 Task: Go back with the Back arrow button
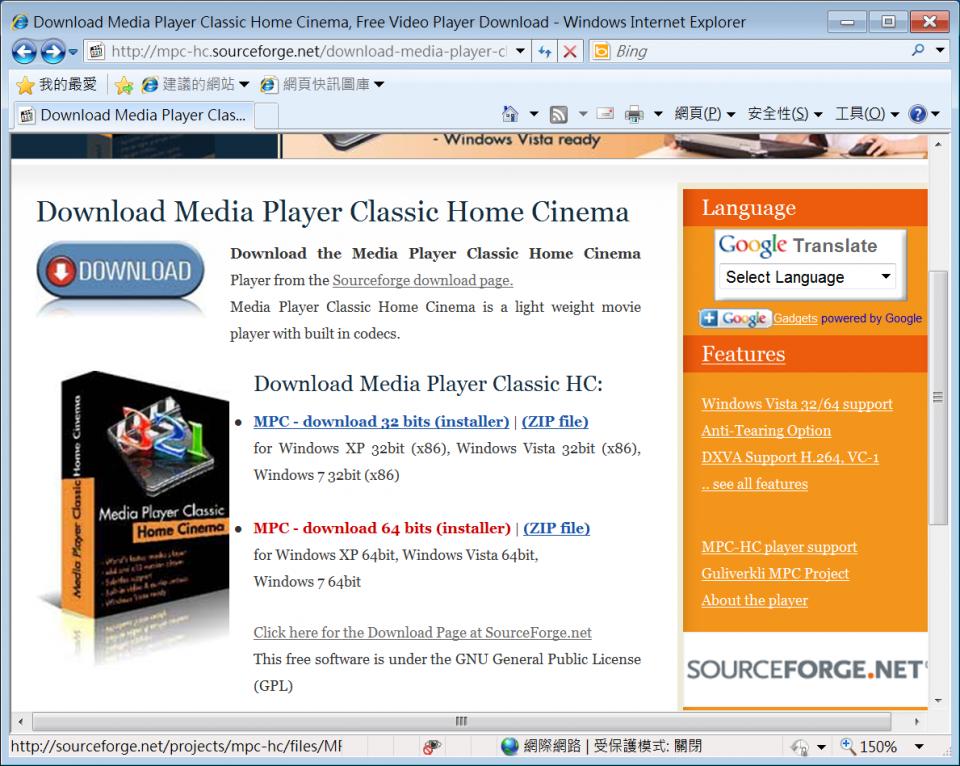pyautogui.click(x=24, y=51)
